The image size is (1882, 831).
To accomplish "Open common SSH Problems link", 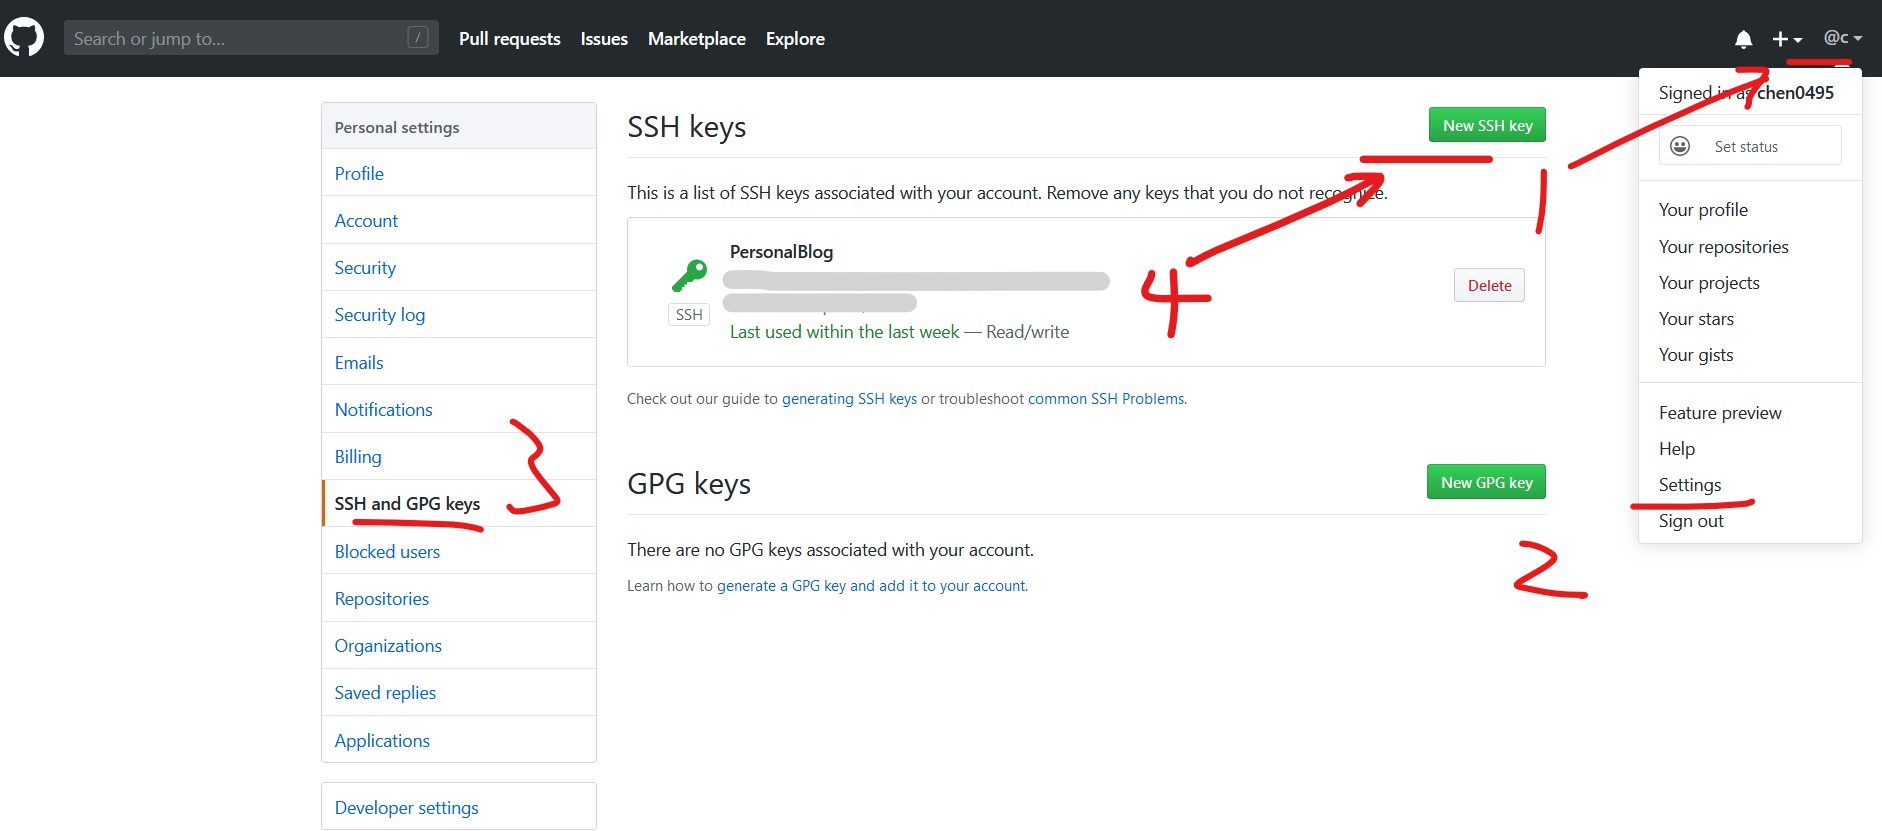I will (x=1106, y=399).
